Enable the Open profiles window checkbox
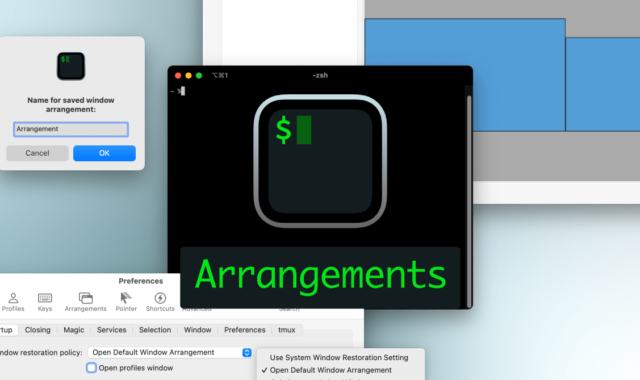Image resolution: width=640 pixels, height=380 pixels. tap(91, 368)
